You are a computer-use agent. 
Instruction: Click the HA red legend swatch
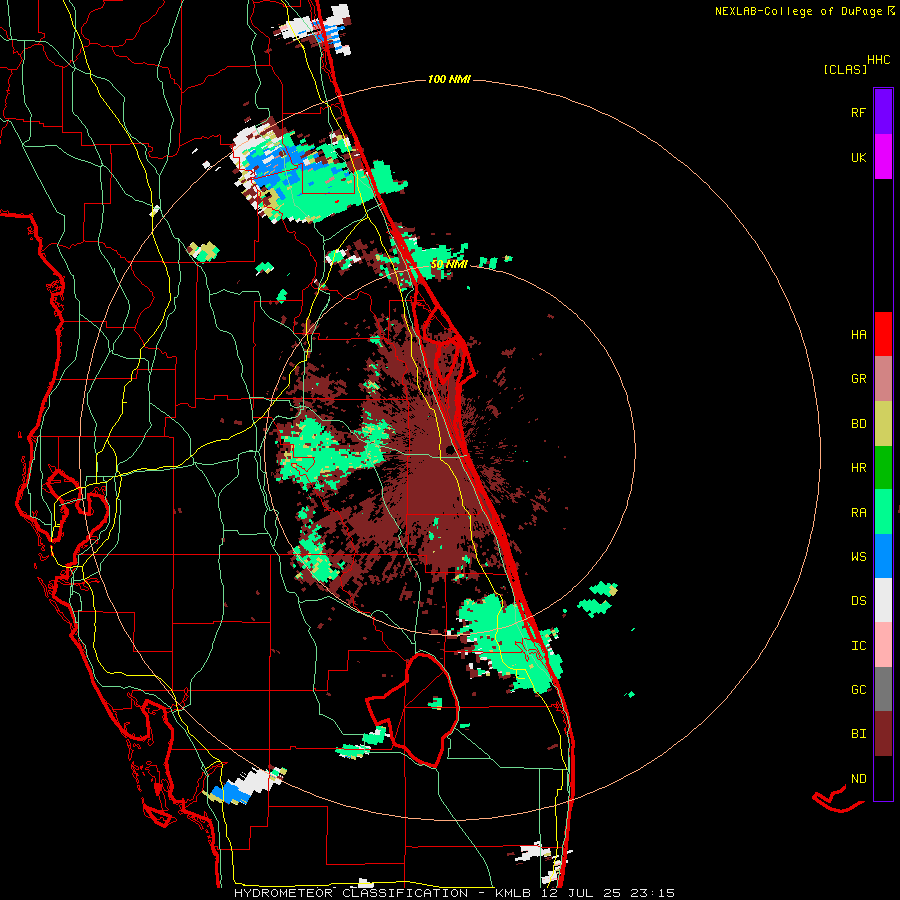point(883,334)
